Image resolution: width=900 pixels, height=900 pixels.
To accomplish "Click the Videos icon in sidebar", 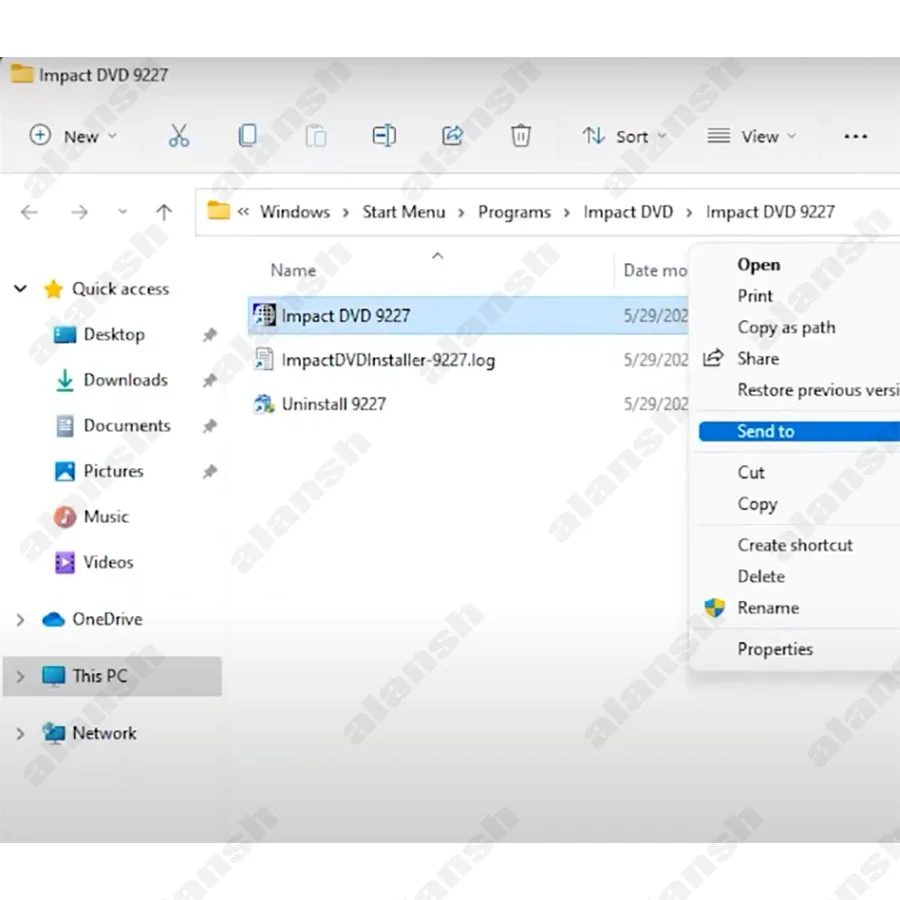I will (x=65, y=562).
